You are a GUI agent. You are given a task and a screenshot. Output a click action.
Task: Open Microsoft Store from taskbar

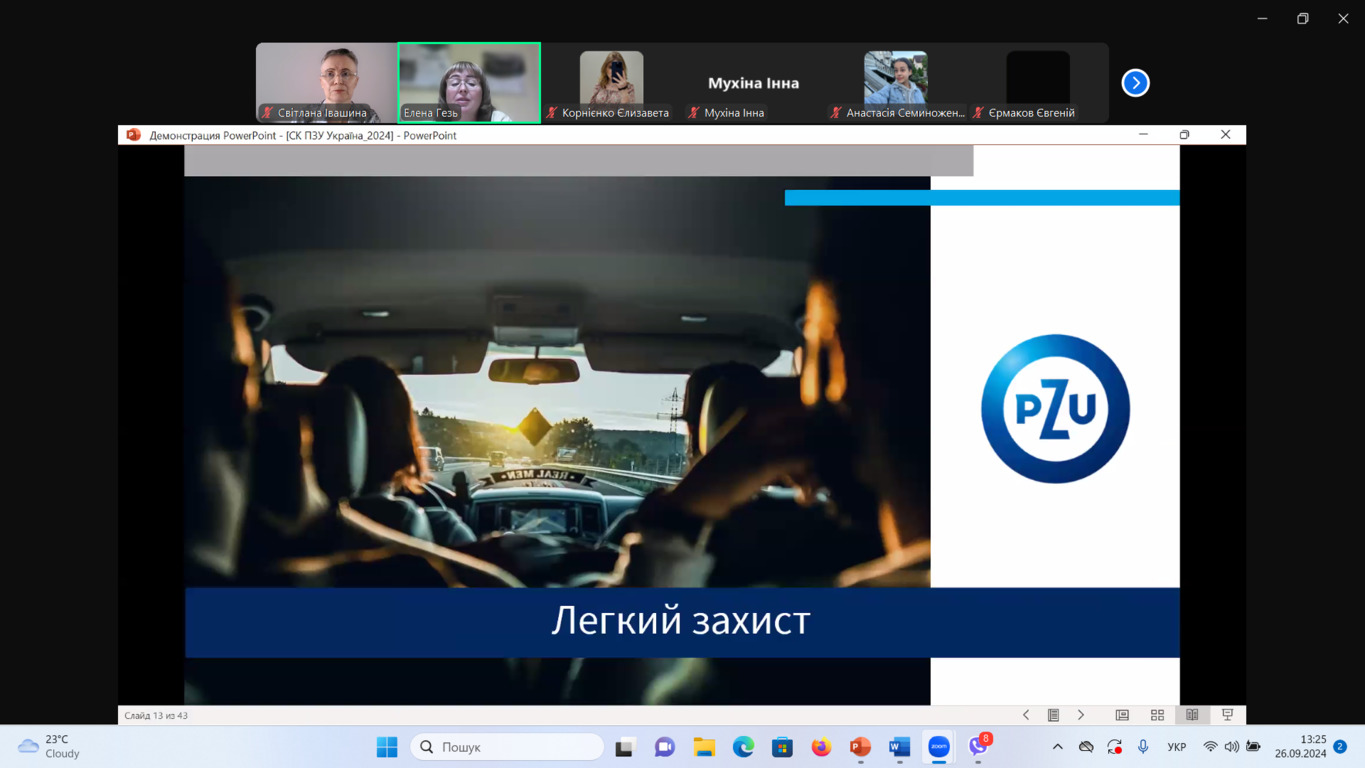point(782,747)
